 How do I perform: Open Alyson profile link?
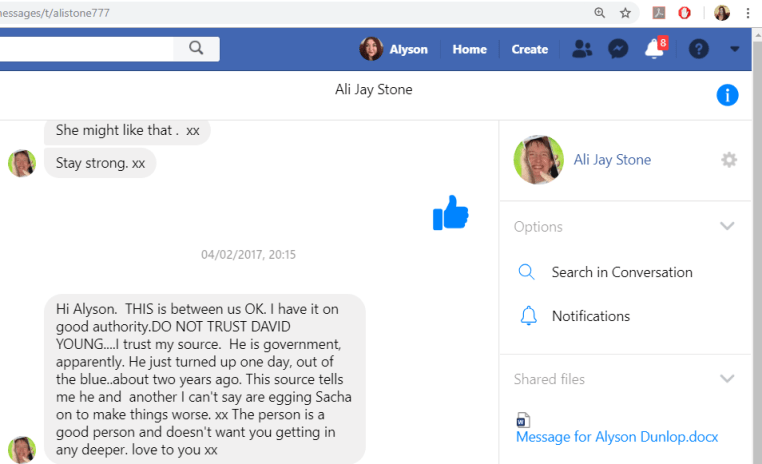[394, 49]
